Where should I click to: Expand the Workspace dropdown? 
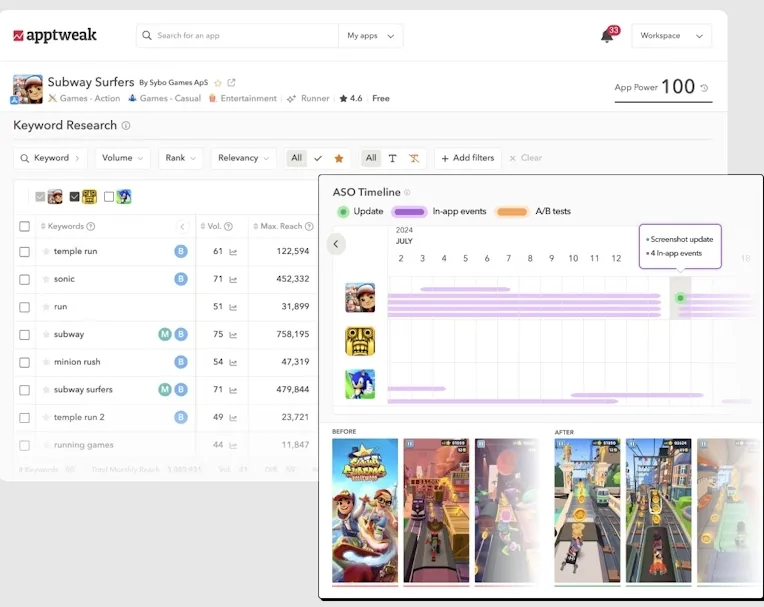click(x=671, y=36)
